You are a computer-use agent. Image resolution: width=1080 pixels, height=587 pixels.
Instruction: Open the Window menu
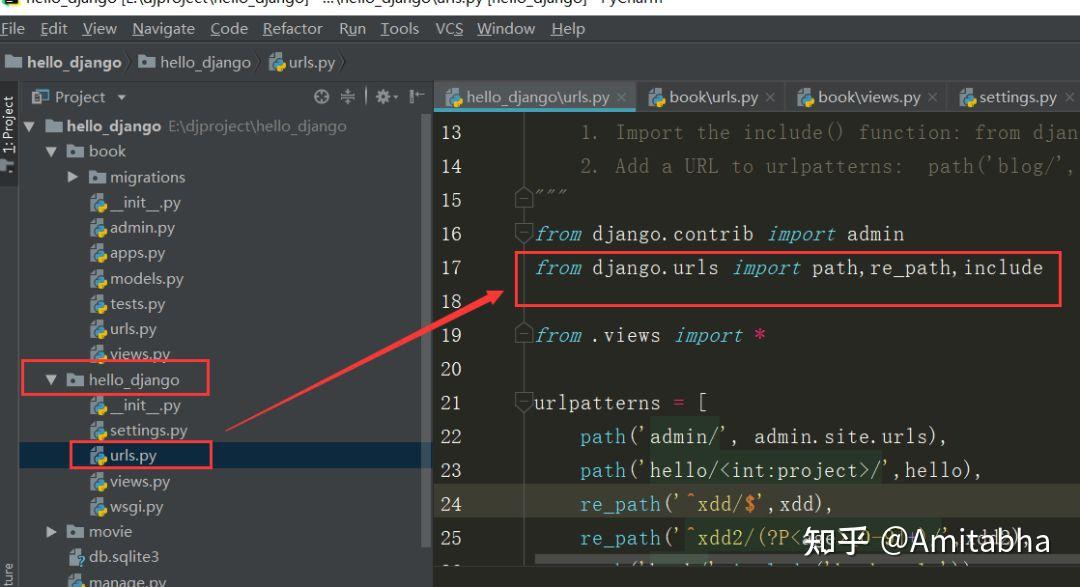pos(506,29)
